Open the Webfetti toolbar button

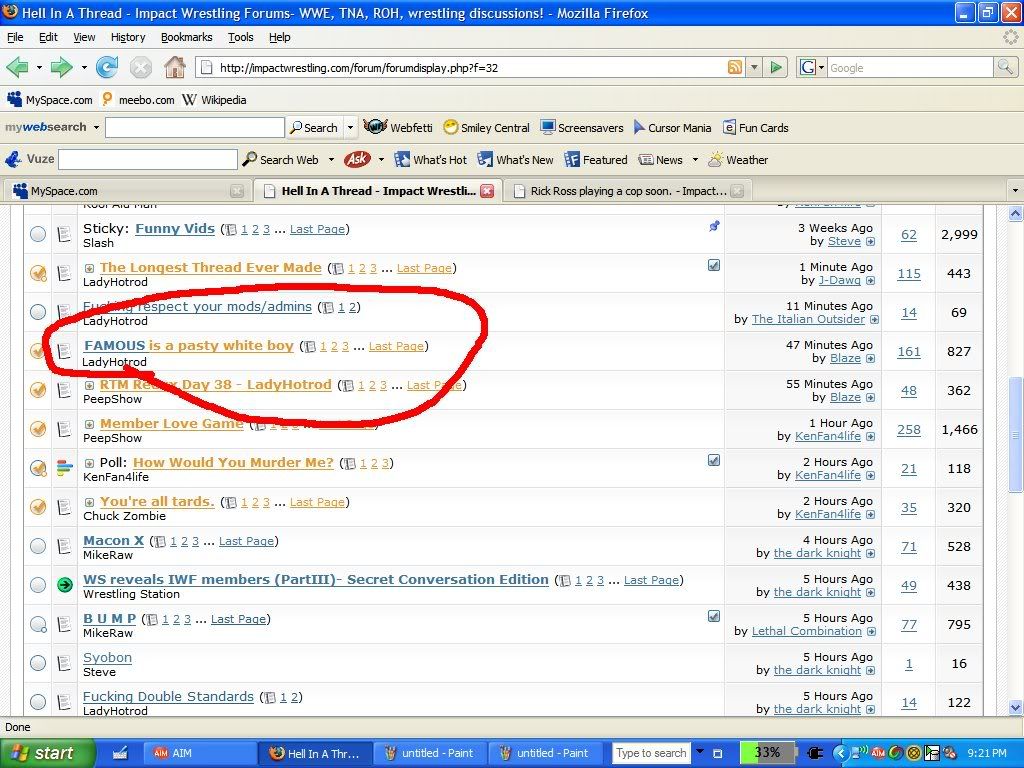398,127
